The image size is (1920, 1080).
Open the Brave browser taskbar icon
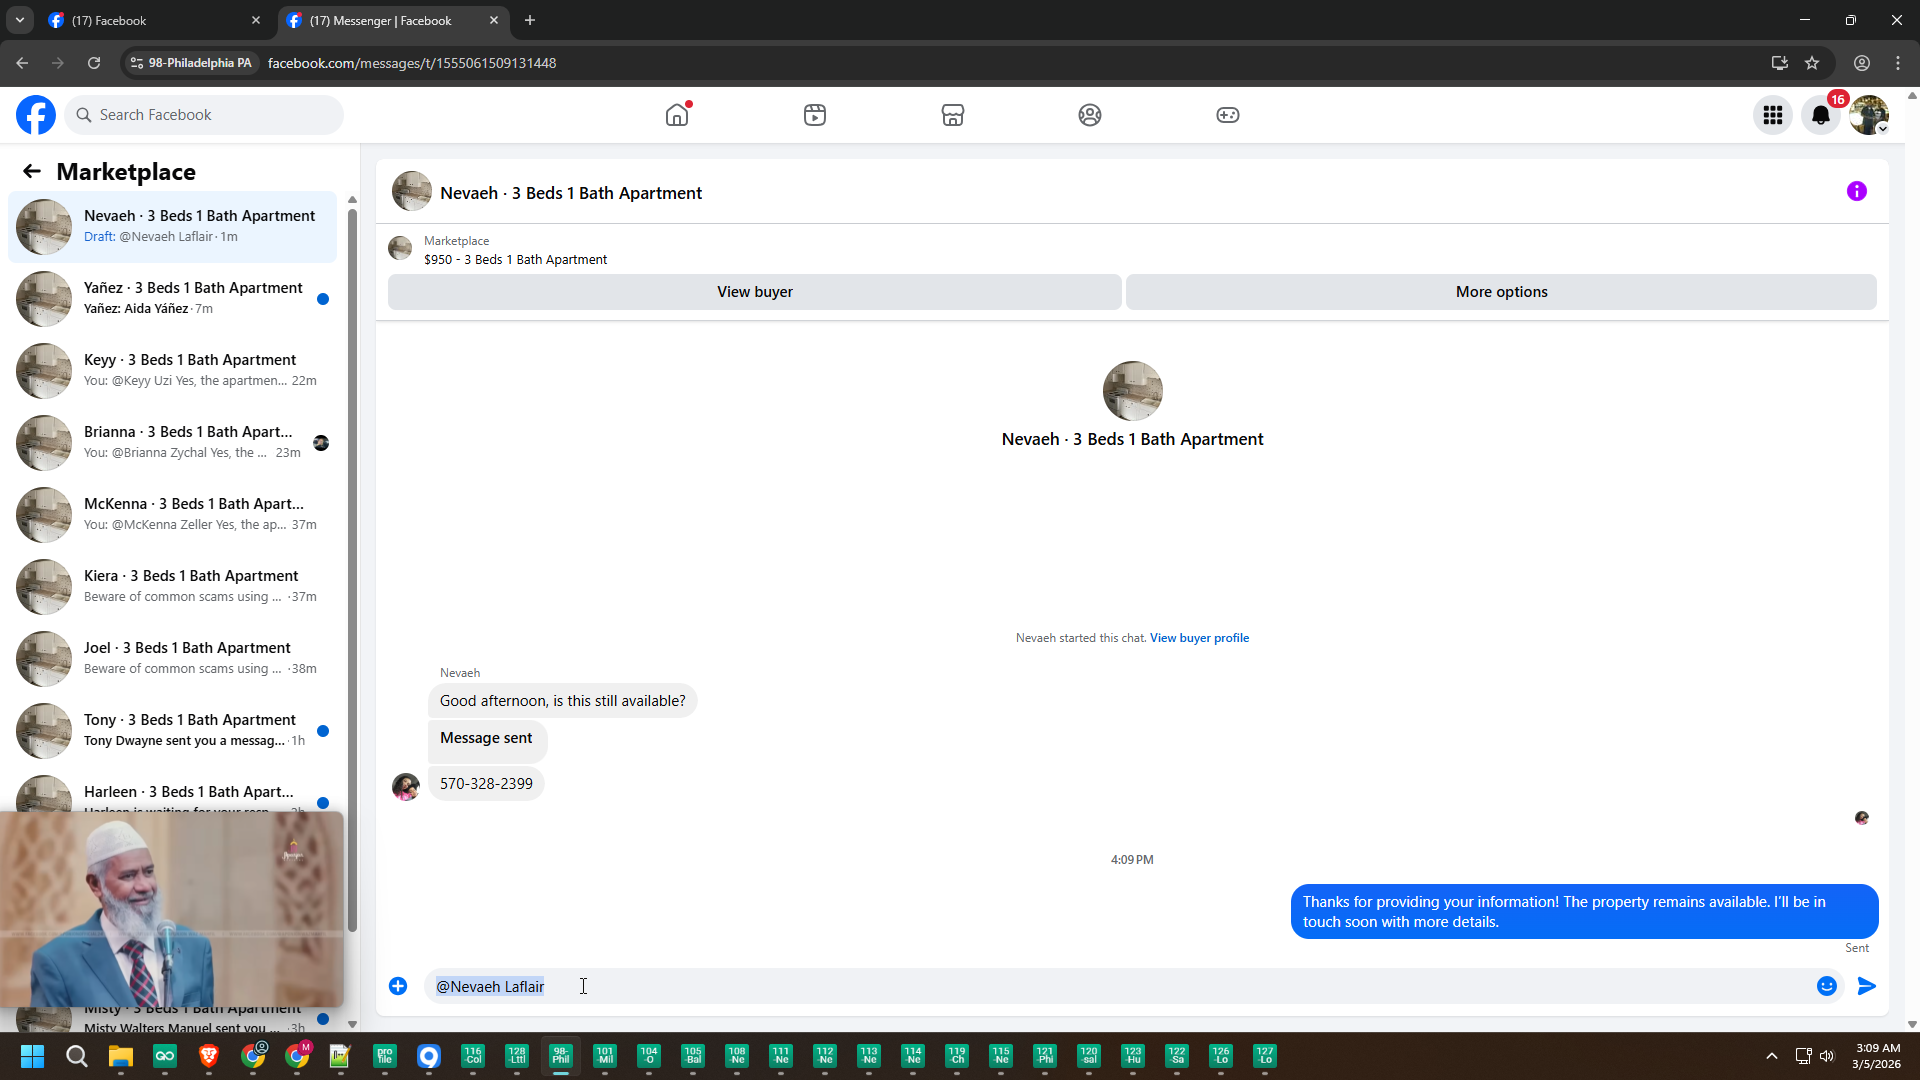click(209, 1056)
